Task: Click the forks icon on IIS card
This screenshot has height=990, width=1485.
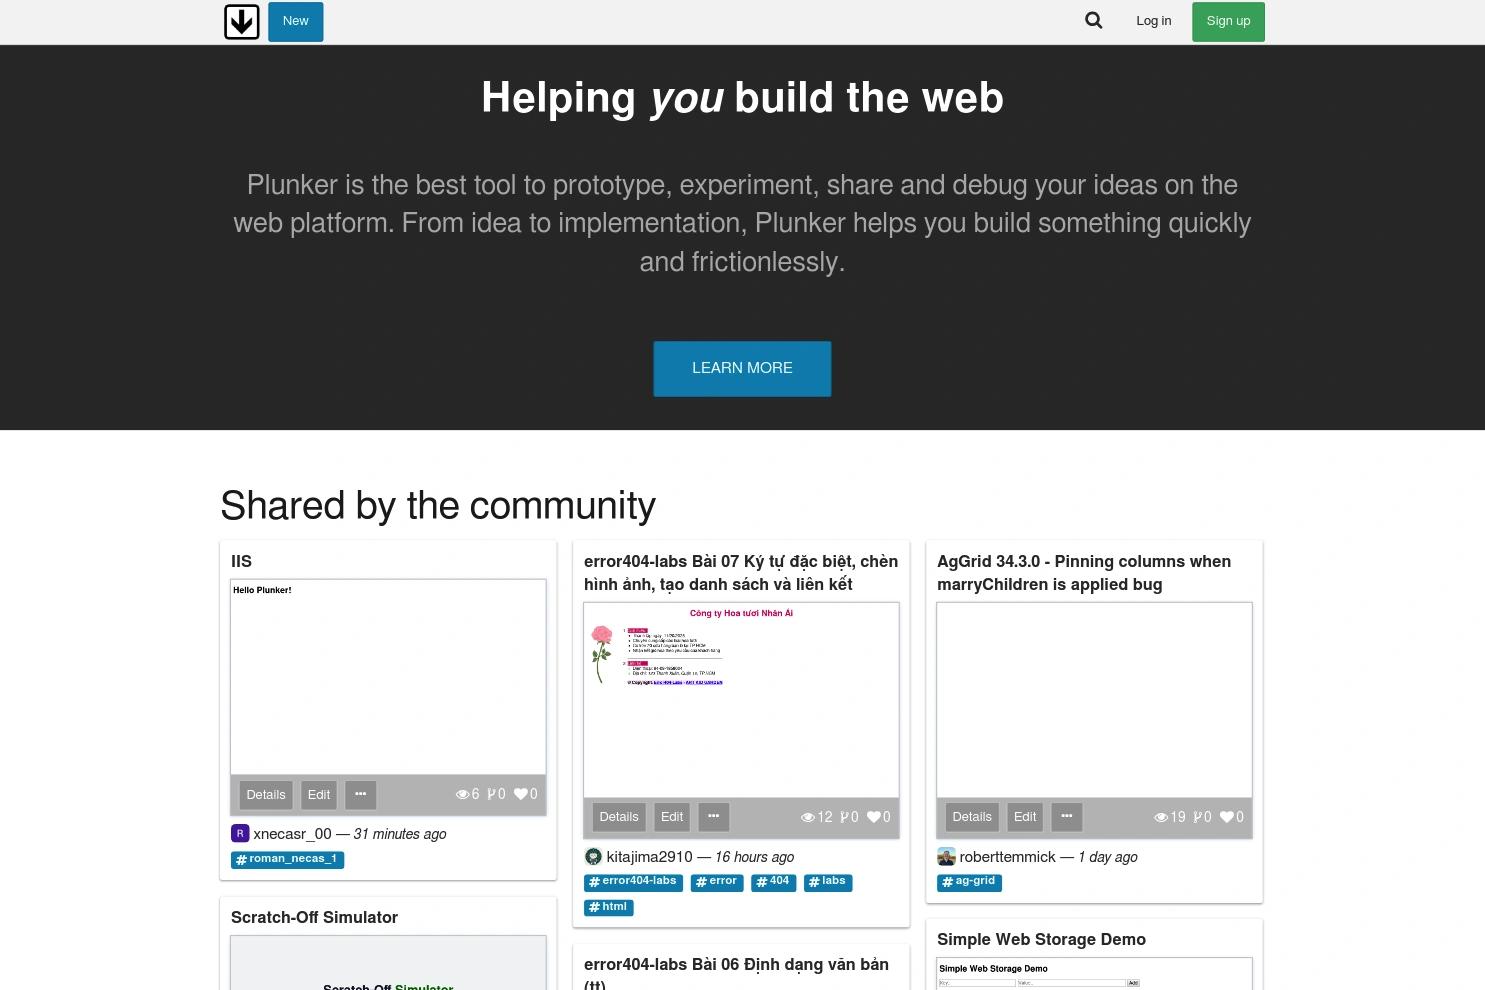Action: tap(492, 795)
